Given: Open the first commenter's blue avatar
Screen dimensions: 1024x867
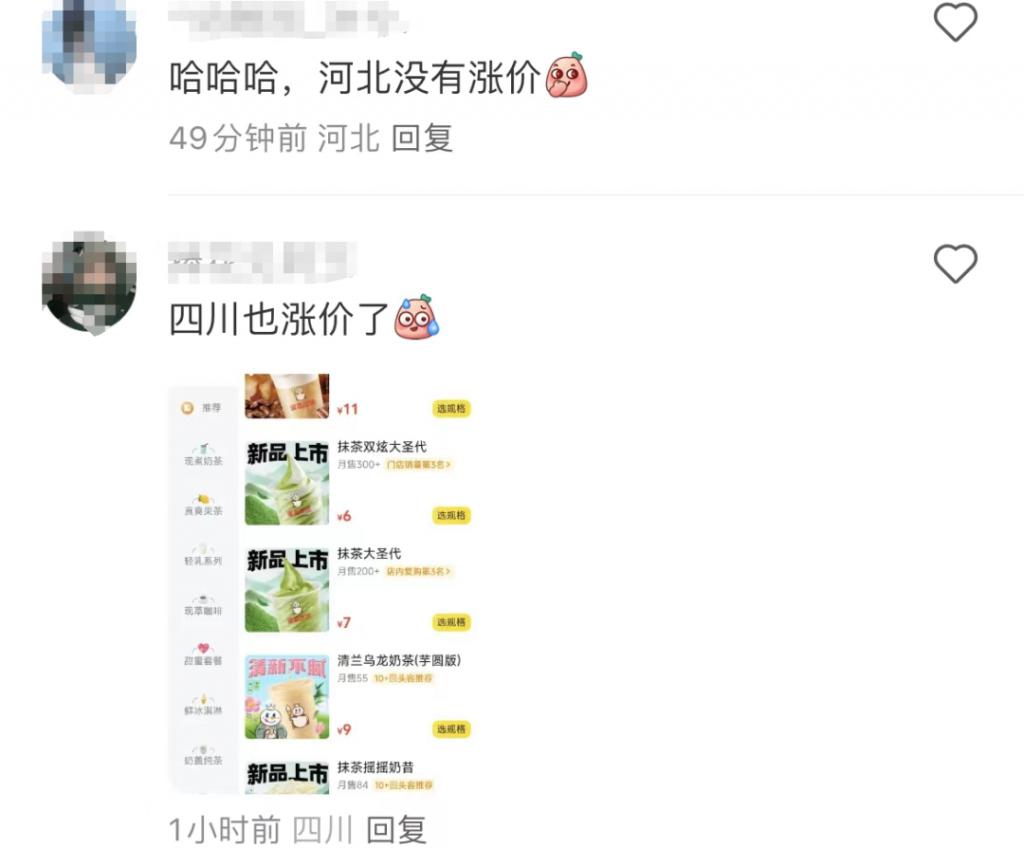Looking at the screenshot, I should click(x=89, y=43).
